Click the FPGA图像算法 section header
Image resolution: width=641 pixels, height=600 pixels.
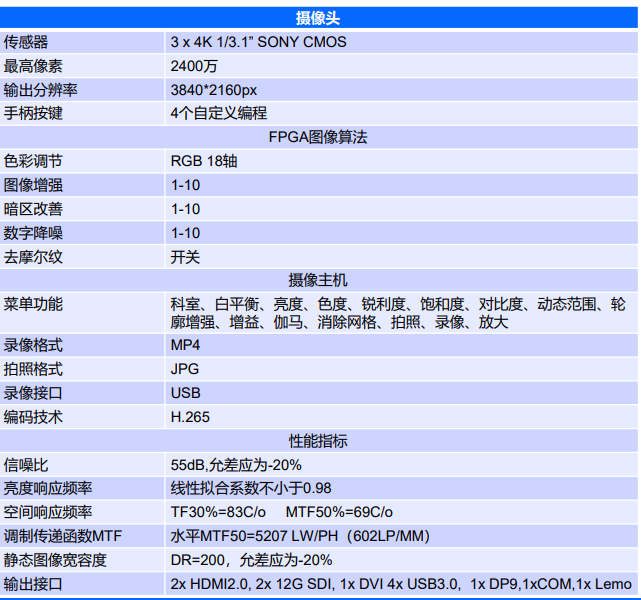point(319,137)
